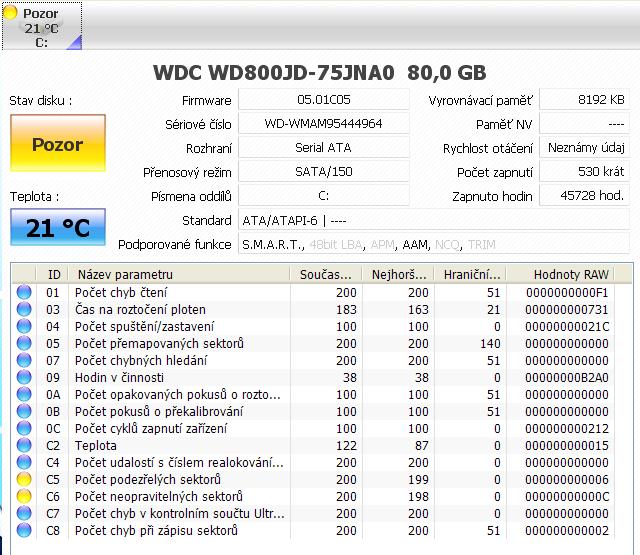Select the C: disk tab with Pozor status
This screenshot has height=555, width=640.
point(42,26)
